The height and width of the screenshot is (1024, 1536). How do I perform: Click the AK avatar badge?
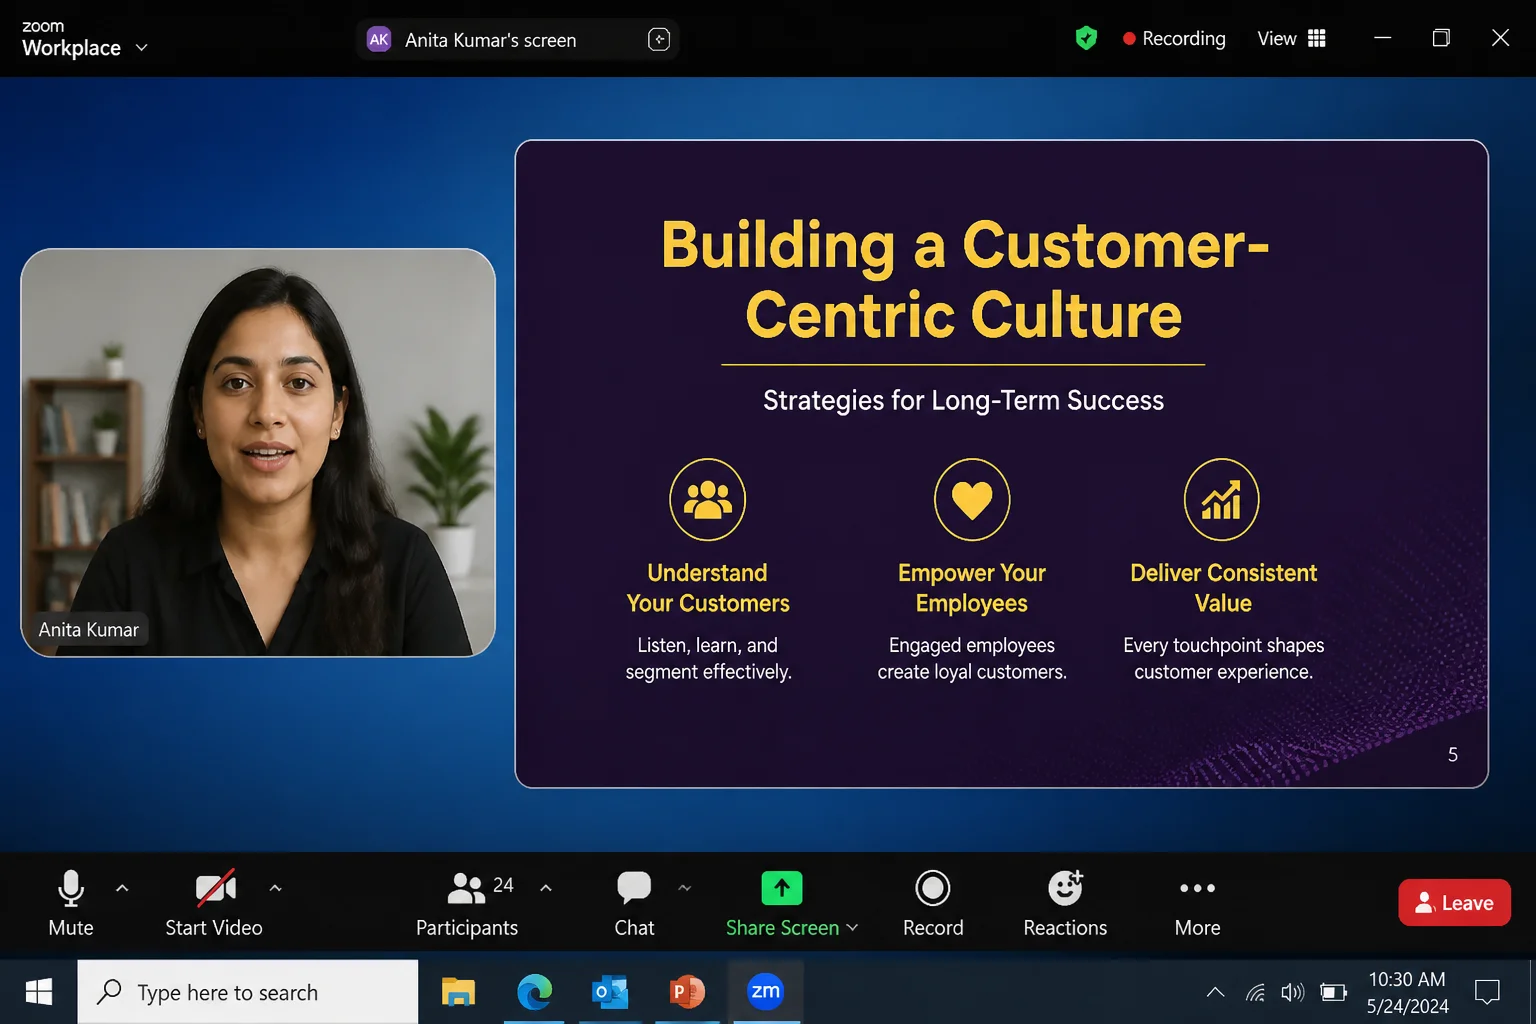[x=379, y=40]
